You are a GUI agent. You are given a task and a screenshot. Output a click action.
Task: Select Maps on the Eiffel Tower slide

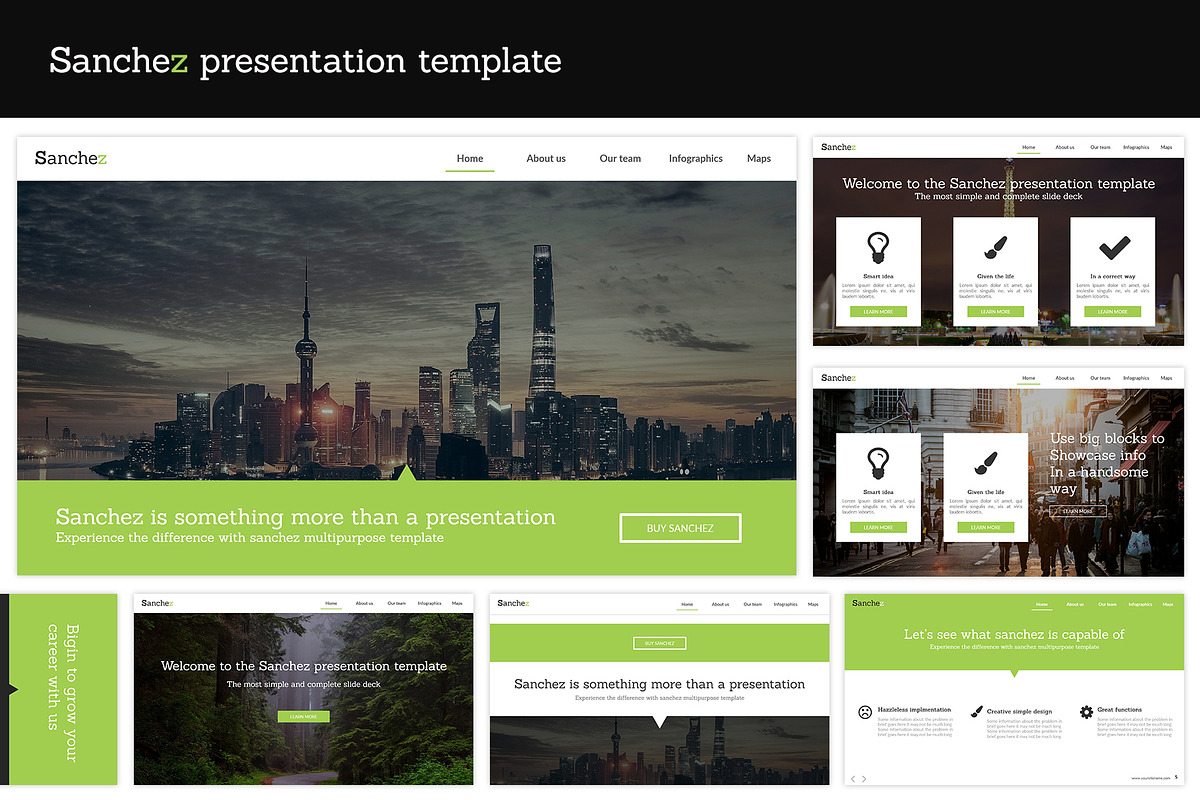[1166, 147]
